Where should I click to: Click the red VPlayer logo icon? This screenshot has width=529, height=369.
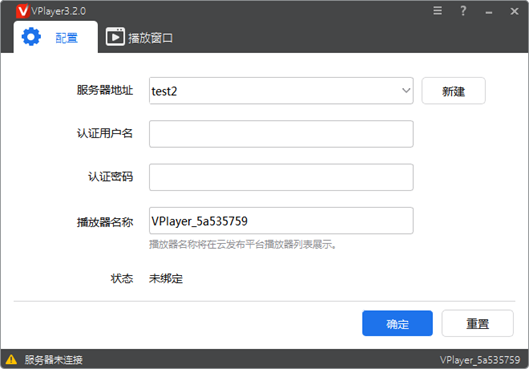pyautogui.click(x=23, y=11)
